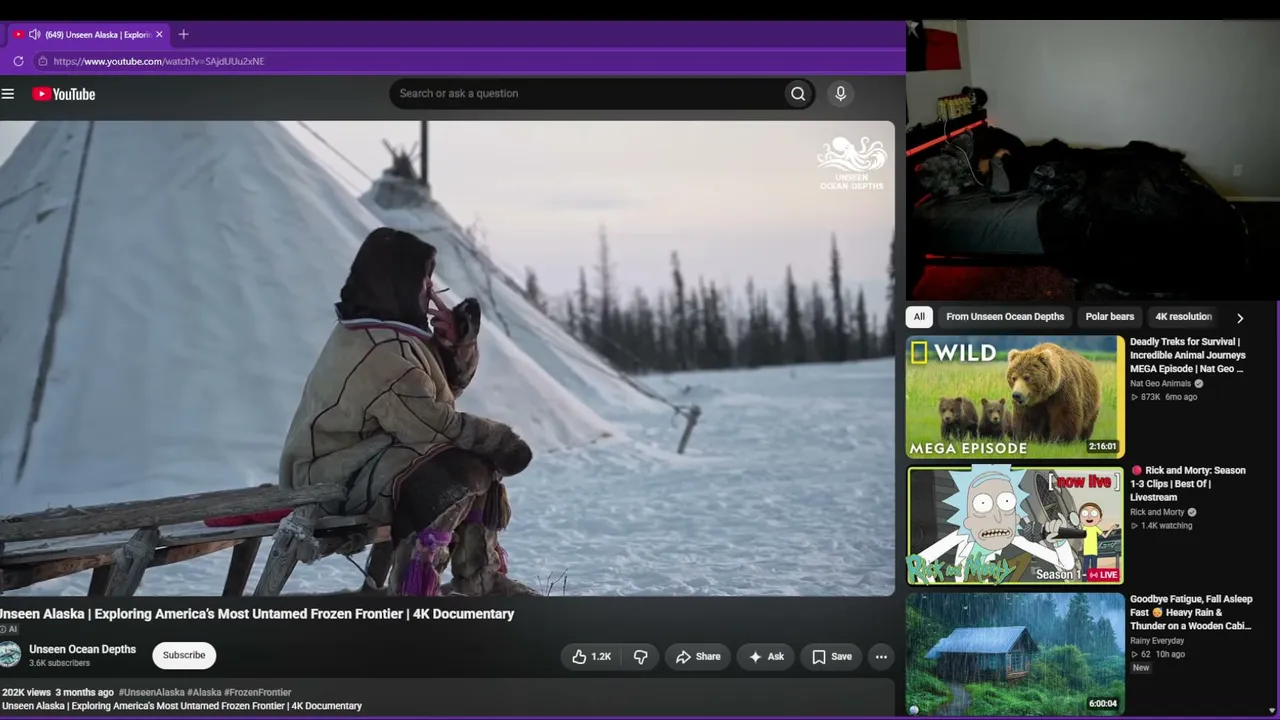Select the 4K resolution filter chip

pyautogui.click(x=1184, y=317)
